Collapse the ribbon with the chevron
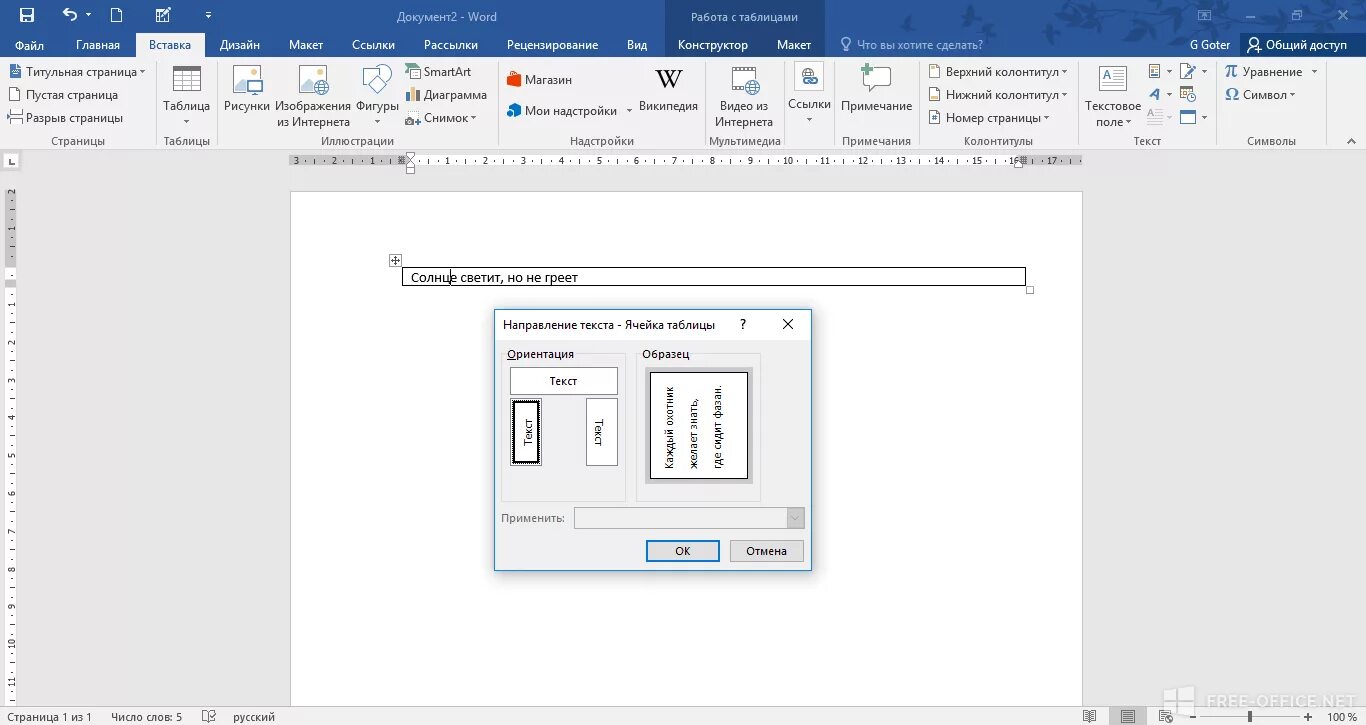1366x725 pixels. pyautogui.click(x=1352, y=141)
